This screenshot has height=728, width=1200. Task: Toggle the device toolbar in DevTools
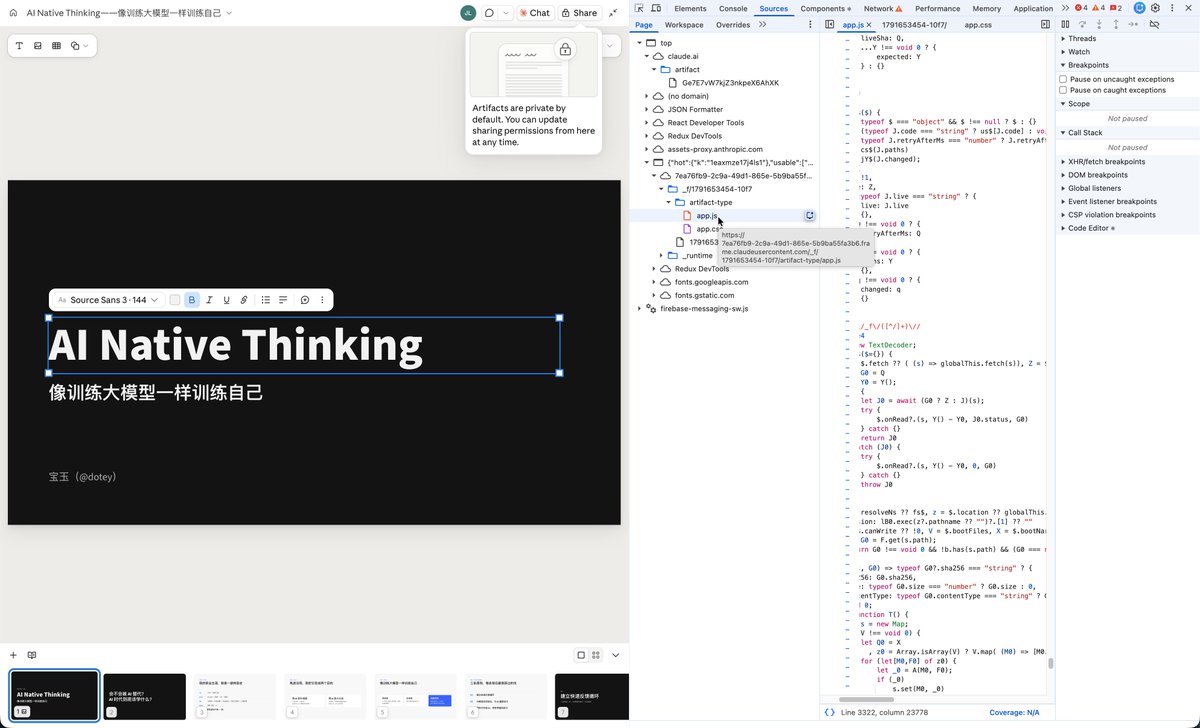click(x=655, y=8)
